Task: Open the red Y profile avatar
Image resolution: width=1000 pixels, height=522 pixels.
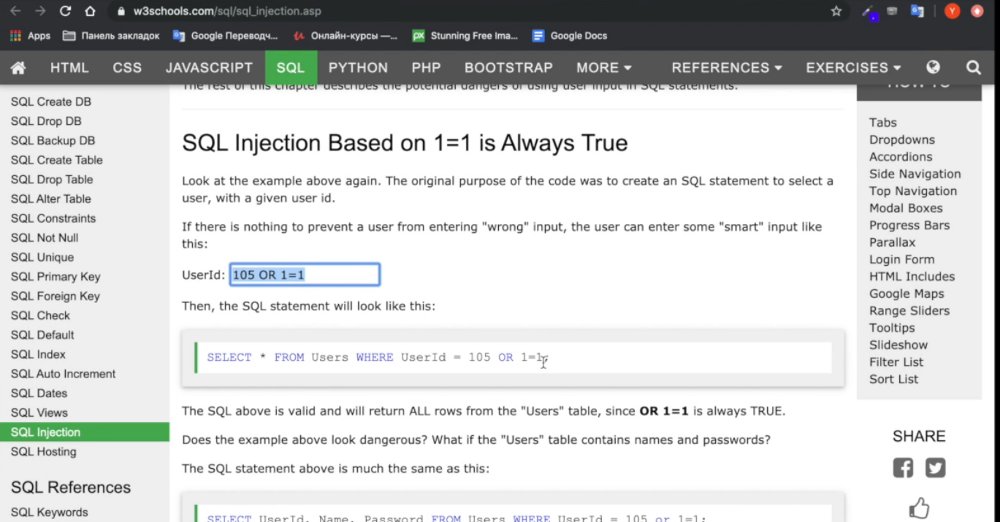Action: click(952, 11)
